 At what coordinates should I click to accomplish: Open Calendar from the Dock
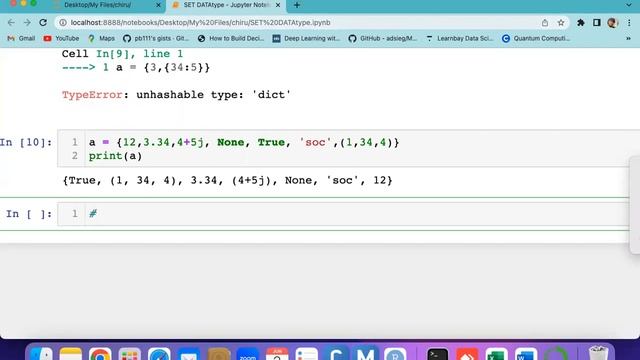(277, 353)
